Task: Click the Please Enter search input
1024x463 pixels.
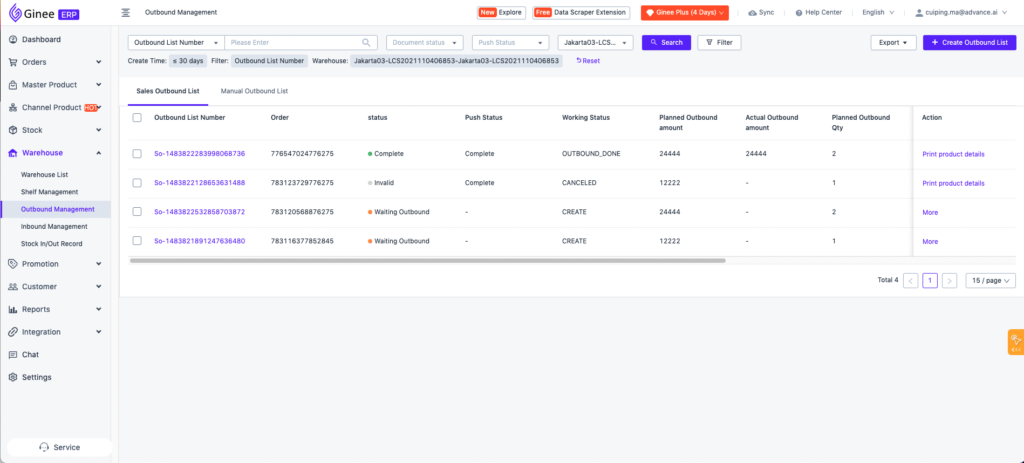Action: pos(292,43)
